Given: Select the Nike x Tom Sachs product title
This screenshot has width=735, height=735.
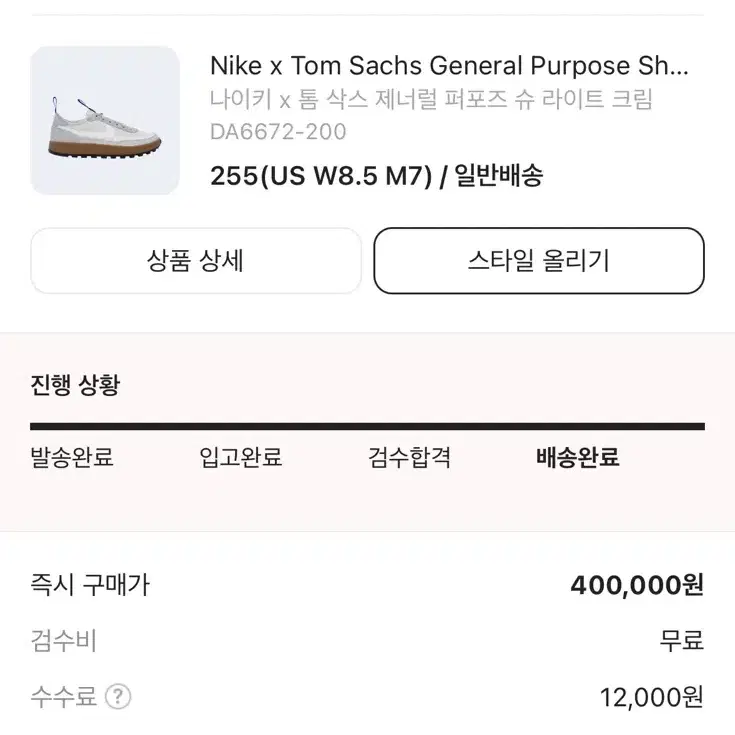Looking at the screenshot, I should tap(449, 65).
